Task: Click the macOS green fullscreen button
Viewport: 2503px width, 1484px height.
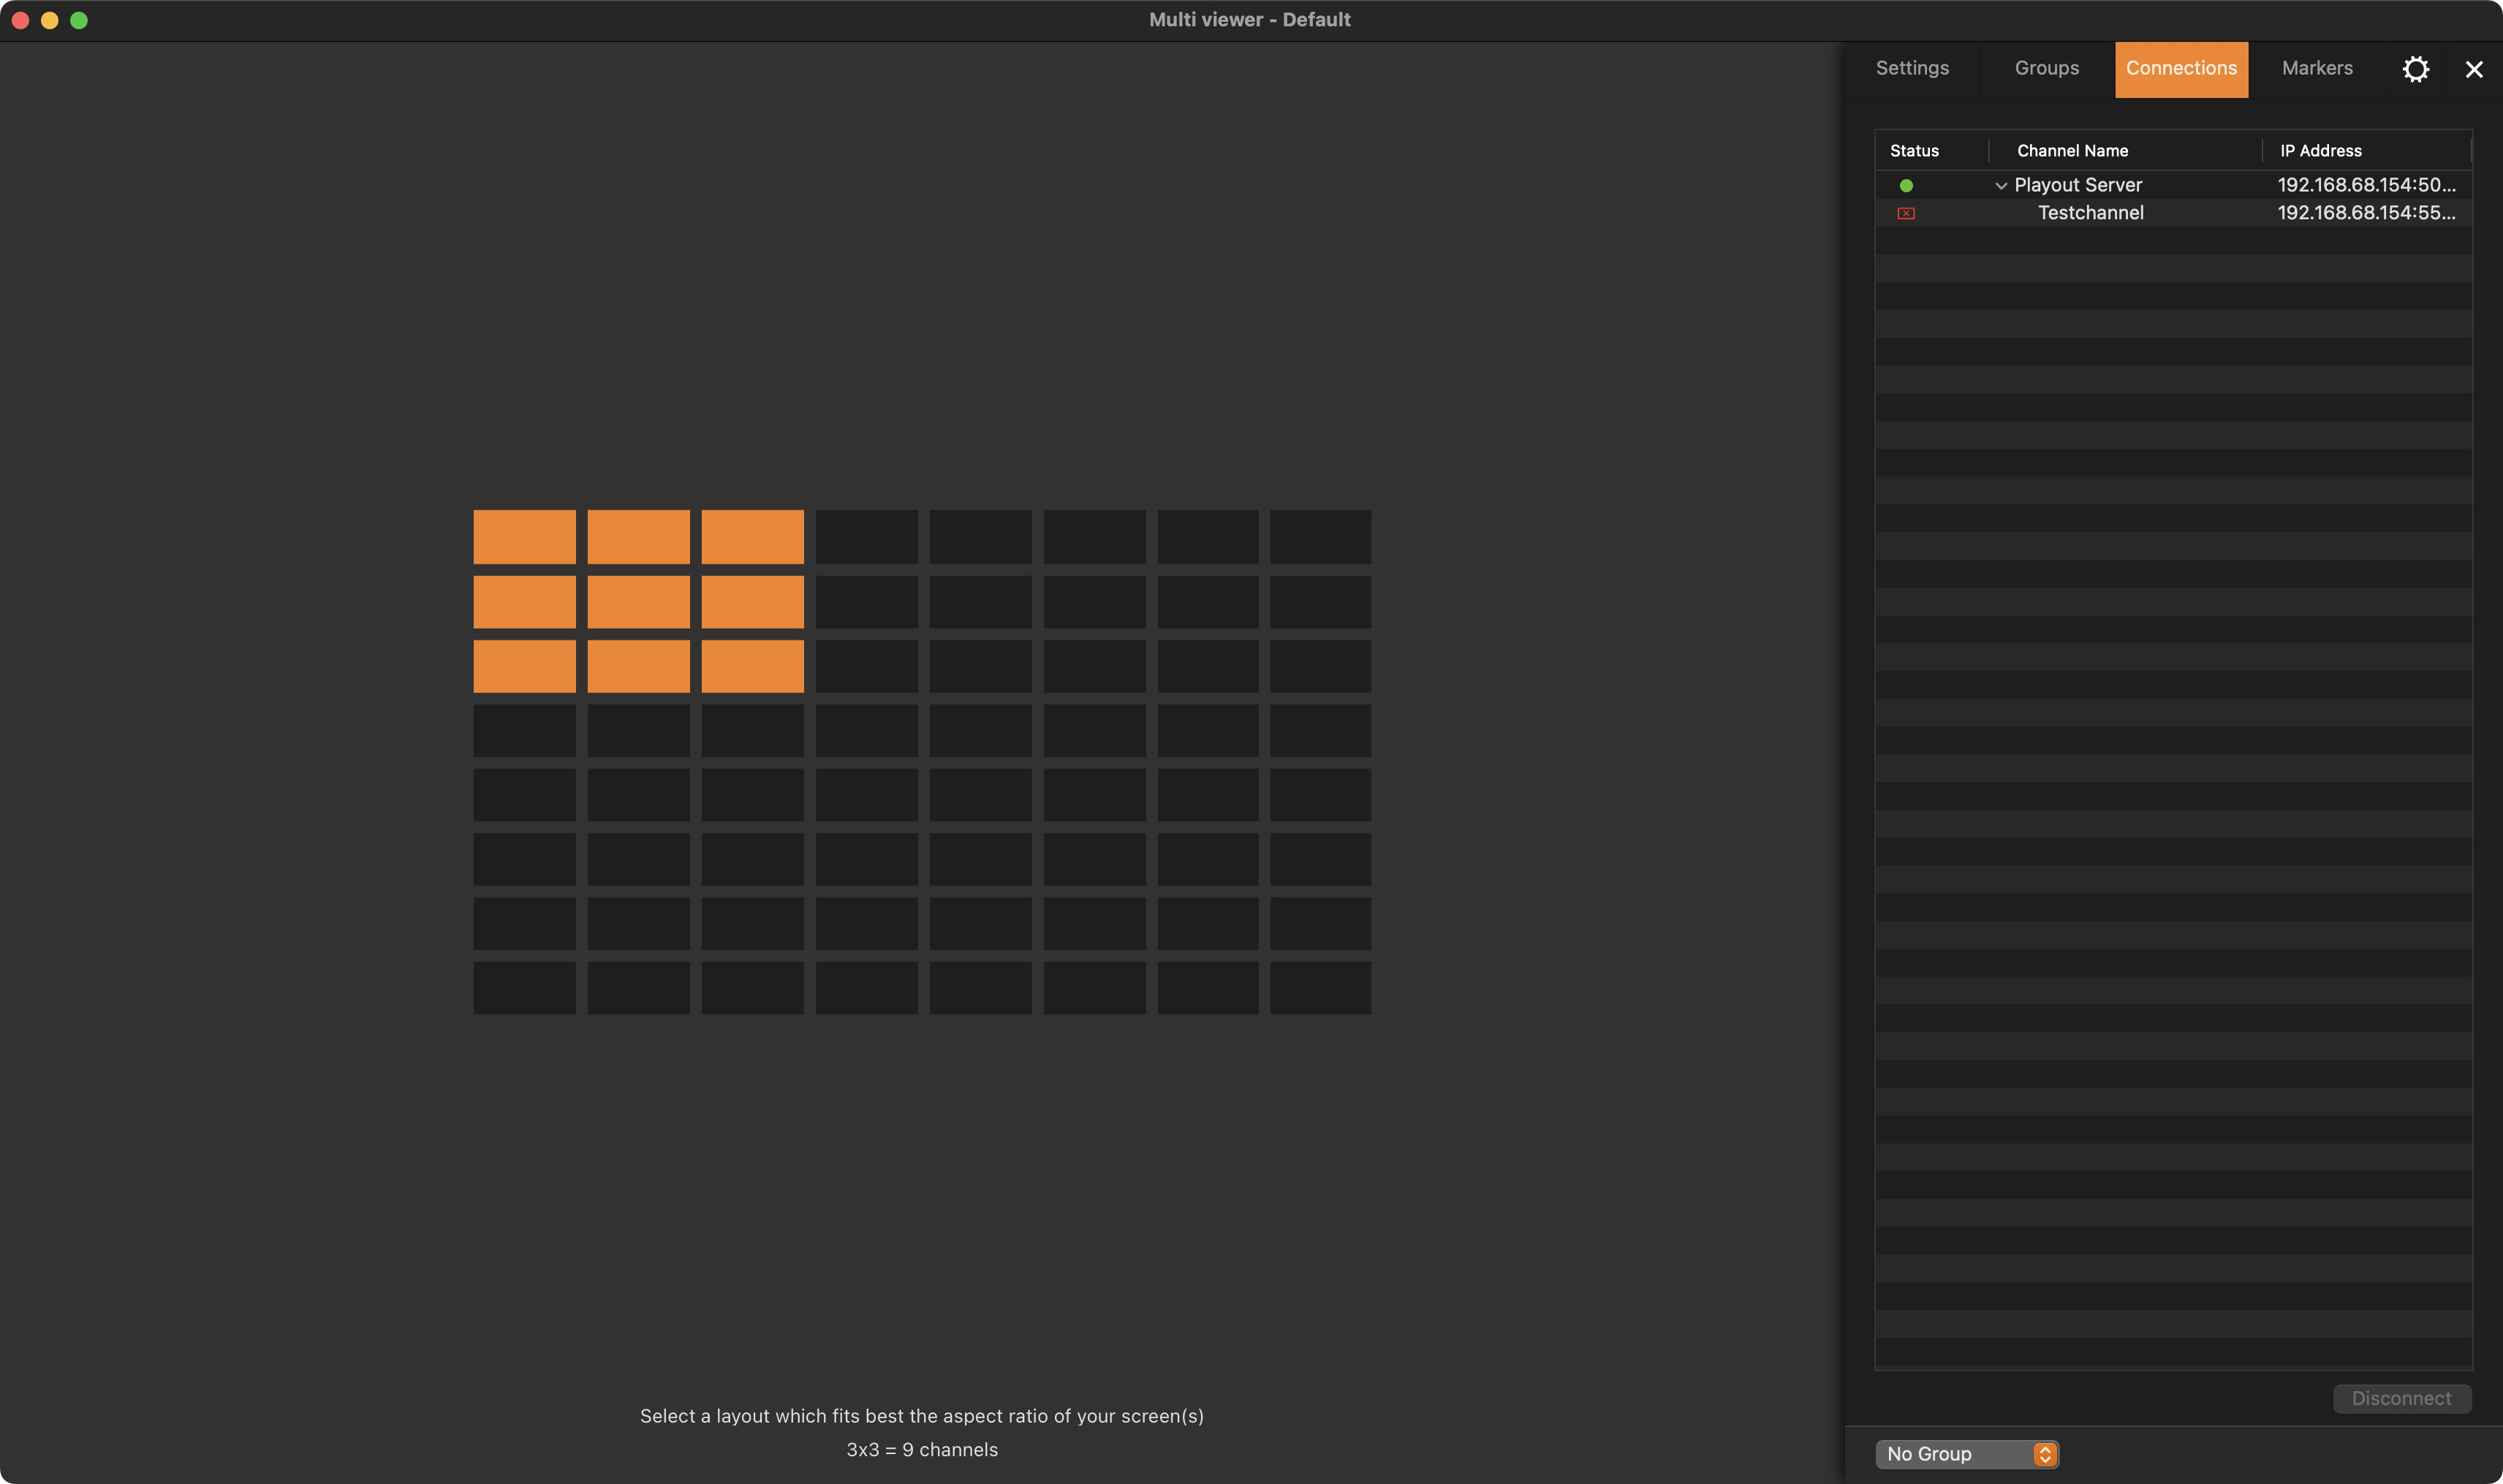Action: [x=79, y=20]
